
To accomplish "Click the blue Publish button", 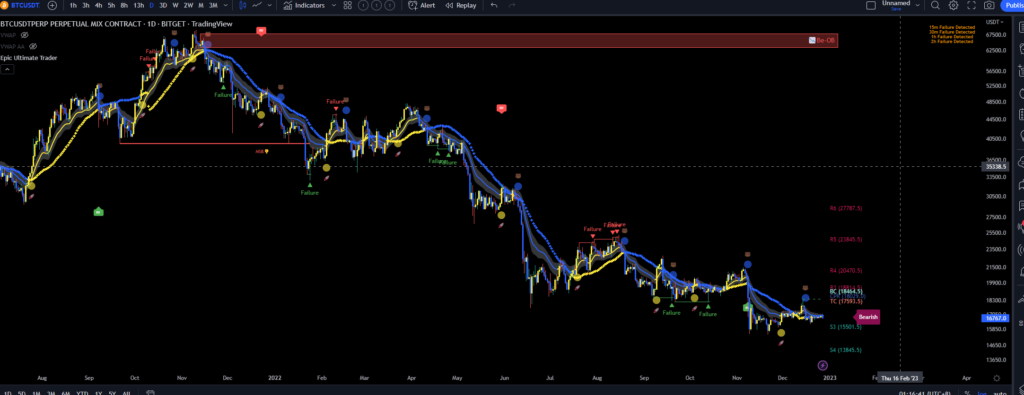I will (x=1013, y=5).
